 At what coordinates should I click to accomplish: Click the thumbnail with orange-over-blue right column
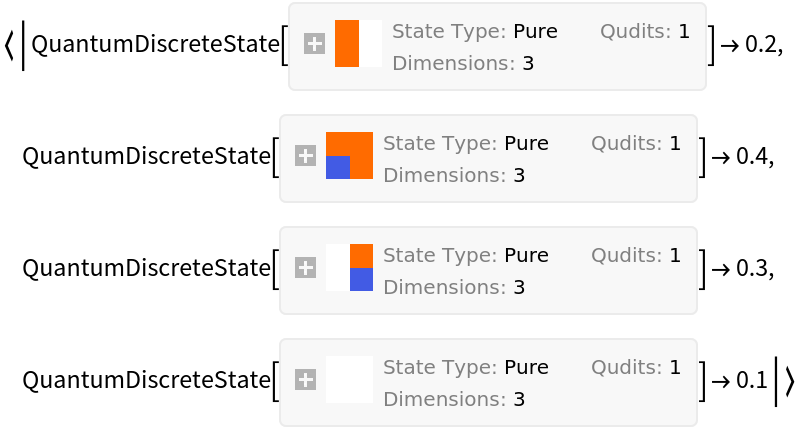pos(349,268)
